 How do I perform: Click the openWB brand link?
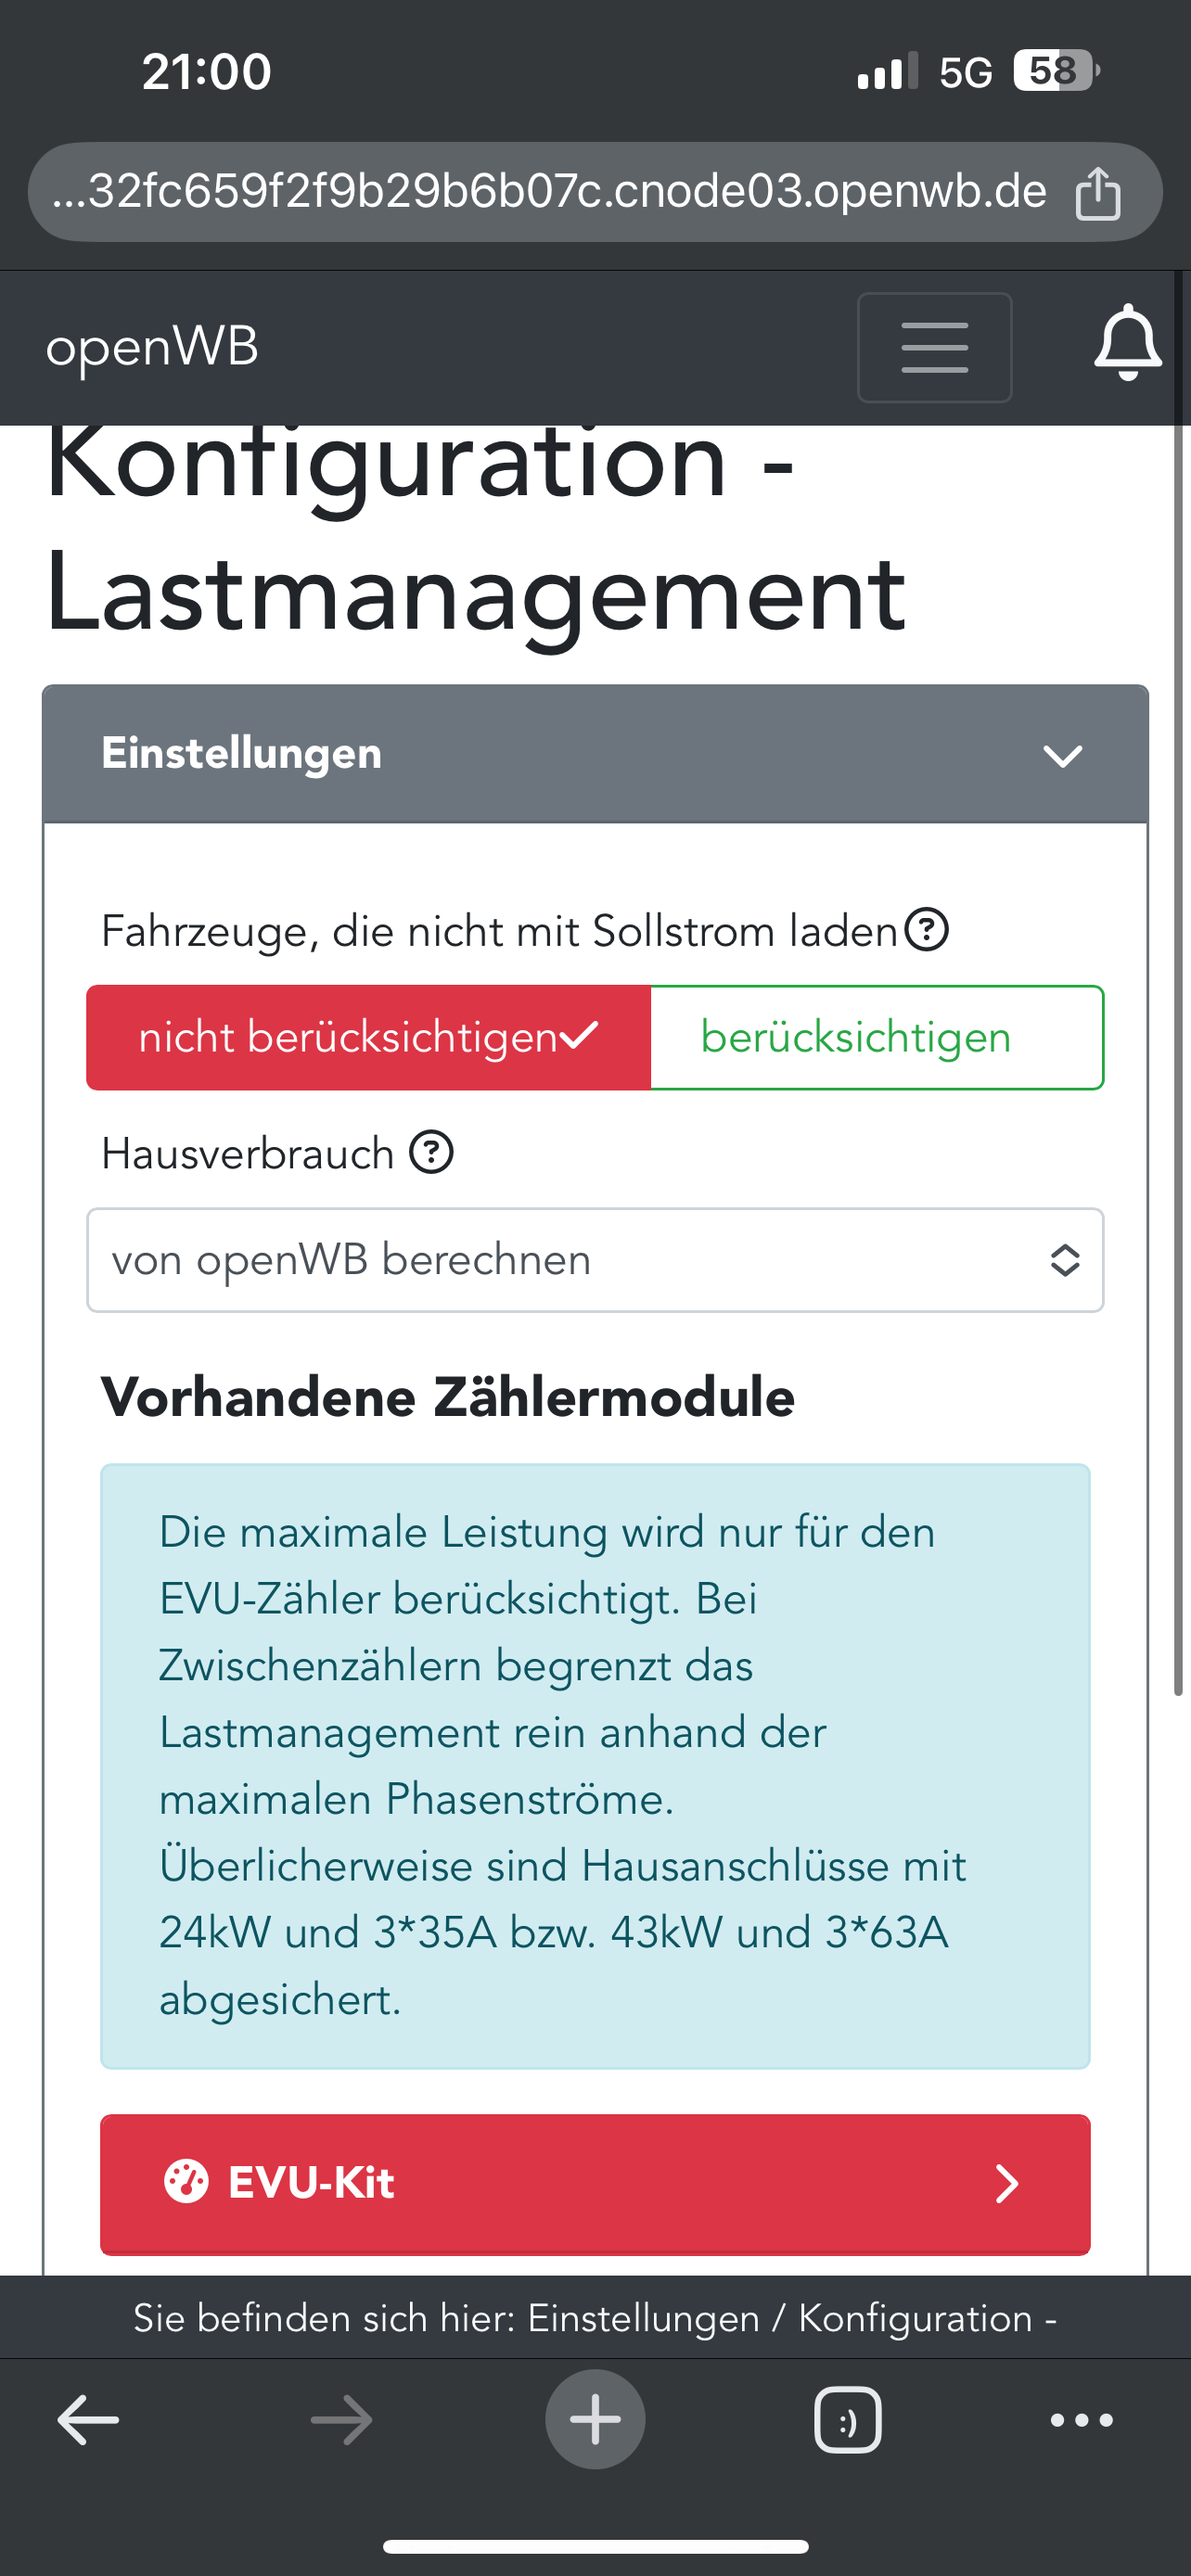152,347
